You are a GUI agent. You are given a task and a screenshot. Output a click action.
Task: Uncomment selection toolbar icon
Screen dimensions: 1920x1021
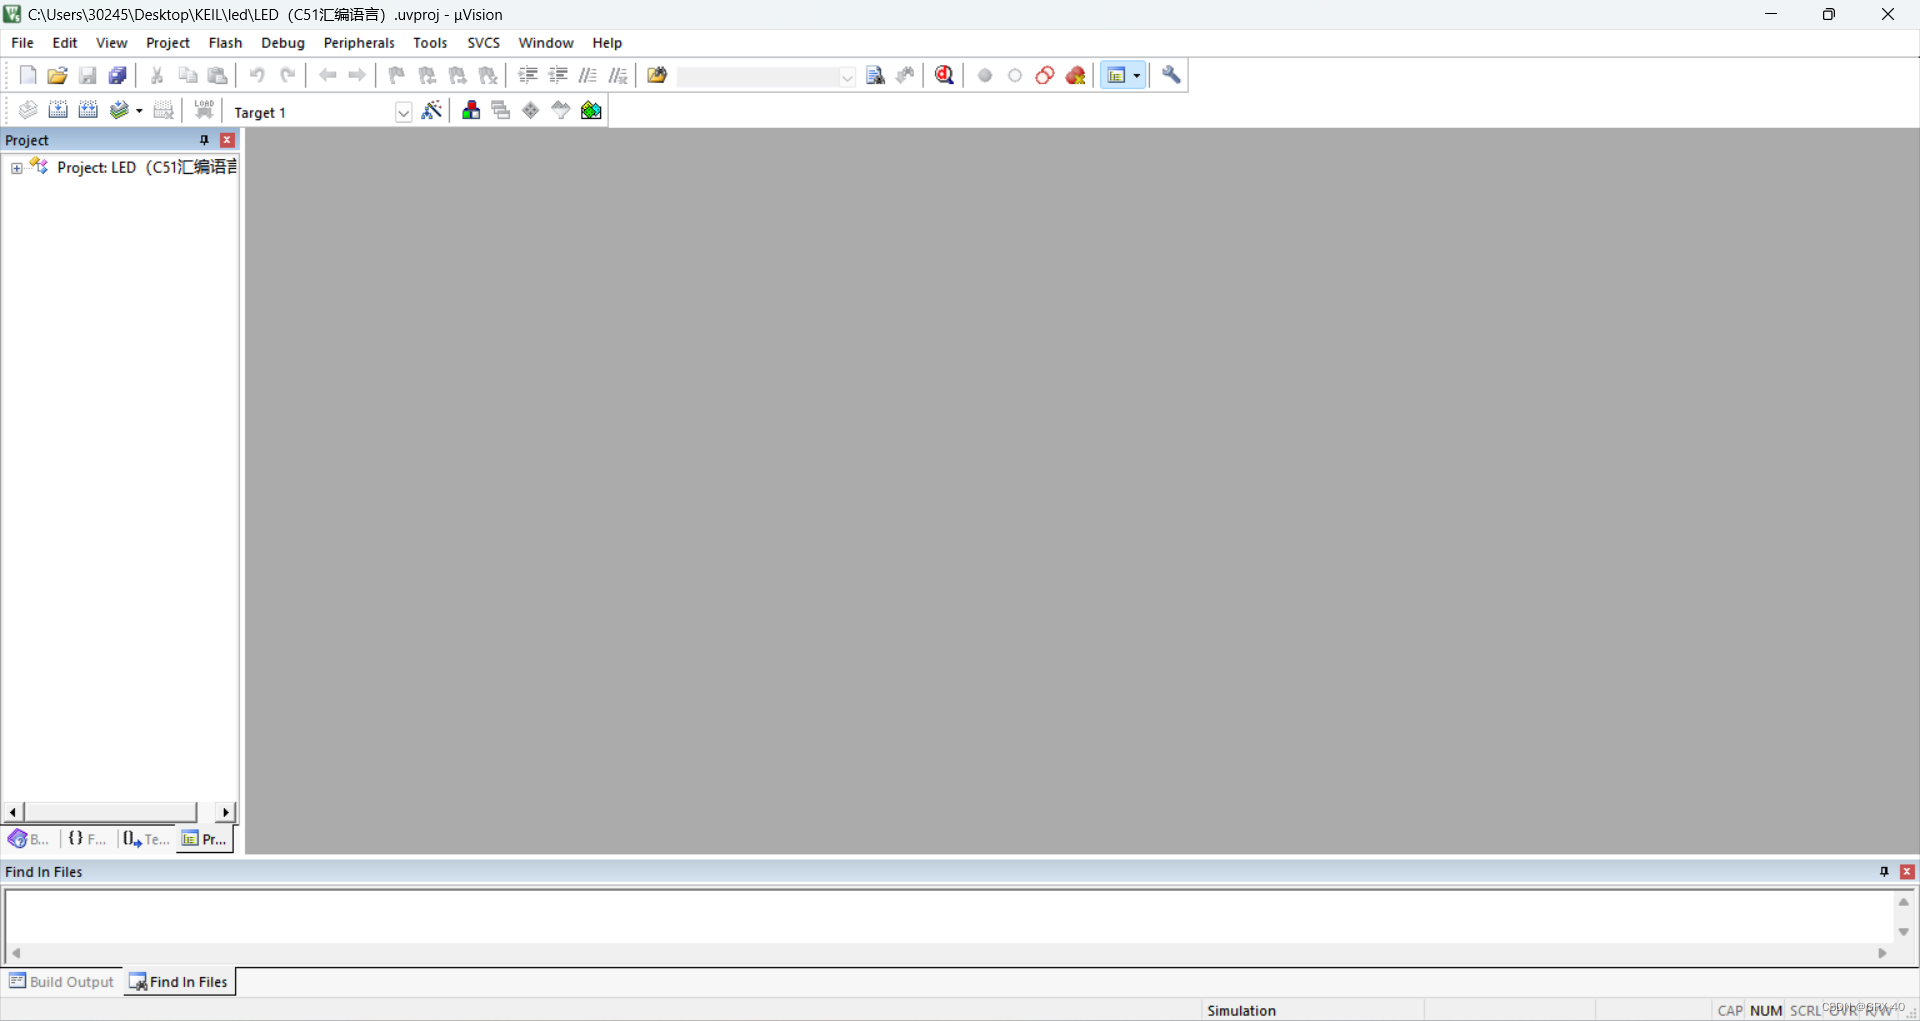tap(618, 75)
